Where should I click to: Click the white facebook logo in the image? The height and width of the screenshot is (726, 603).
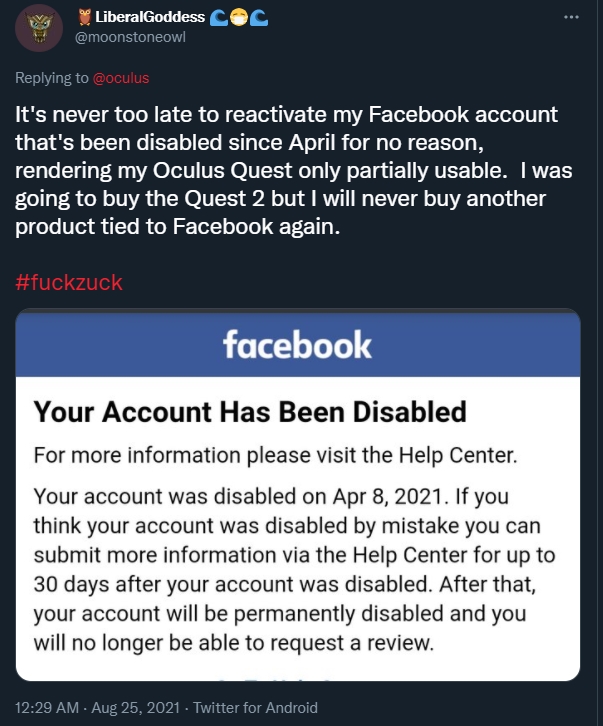tap(297, 346)
